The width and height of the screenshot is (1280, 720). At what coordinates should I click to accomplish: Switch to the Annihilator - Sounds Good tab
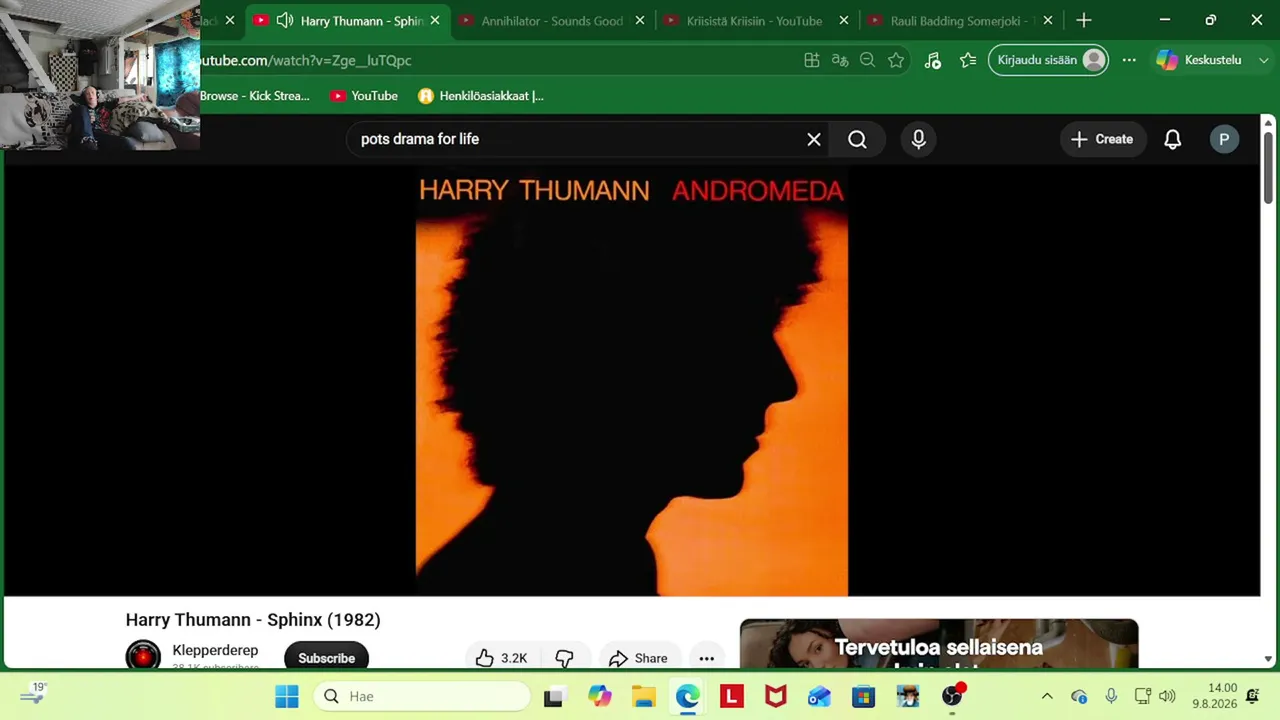(x=552, y=20)
